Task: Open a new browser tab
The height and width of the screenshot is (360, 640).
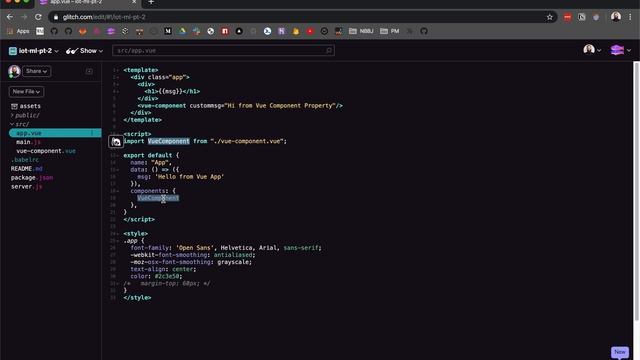Action: coord(151,2)
